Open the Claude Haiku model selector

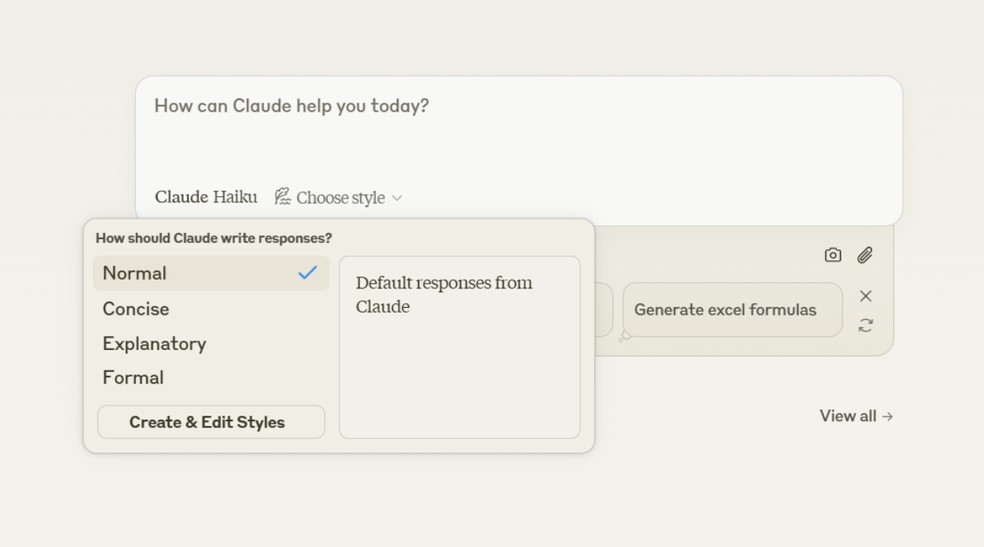(206, 197)
